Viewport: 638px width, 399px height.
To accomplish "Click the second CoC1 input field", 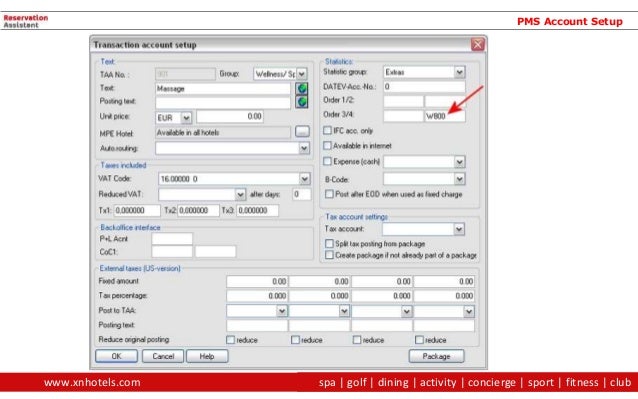I will [216, 252].
